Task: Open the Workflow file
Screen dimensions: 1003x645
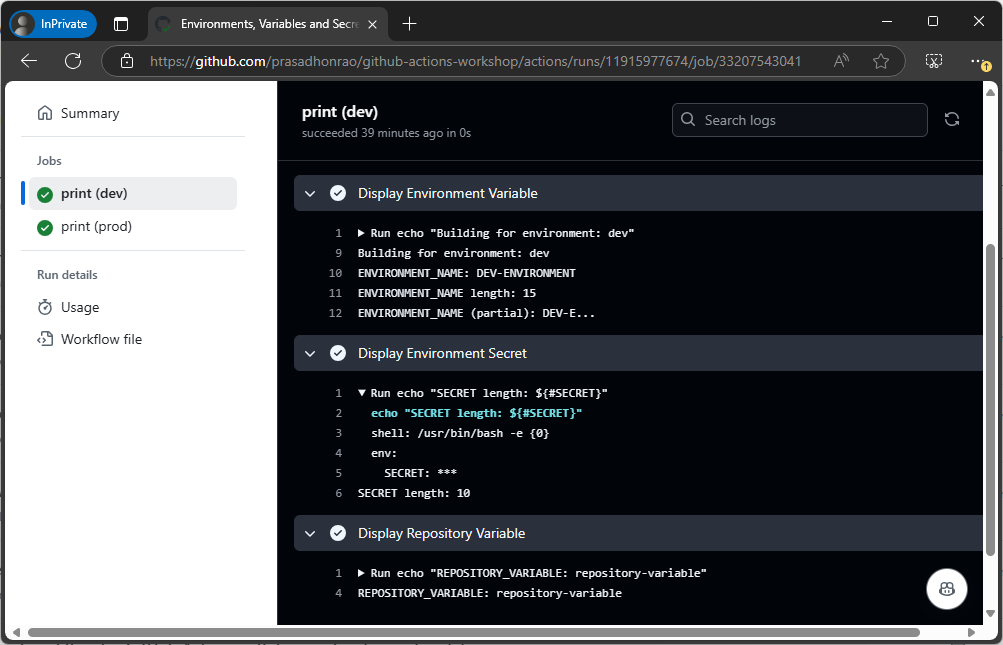Action: click(x=100, y=339)
